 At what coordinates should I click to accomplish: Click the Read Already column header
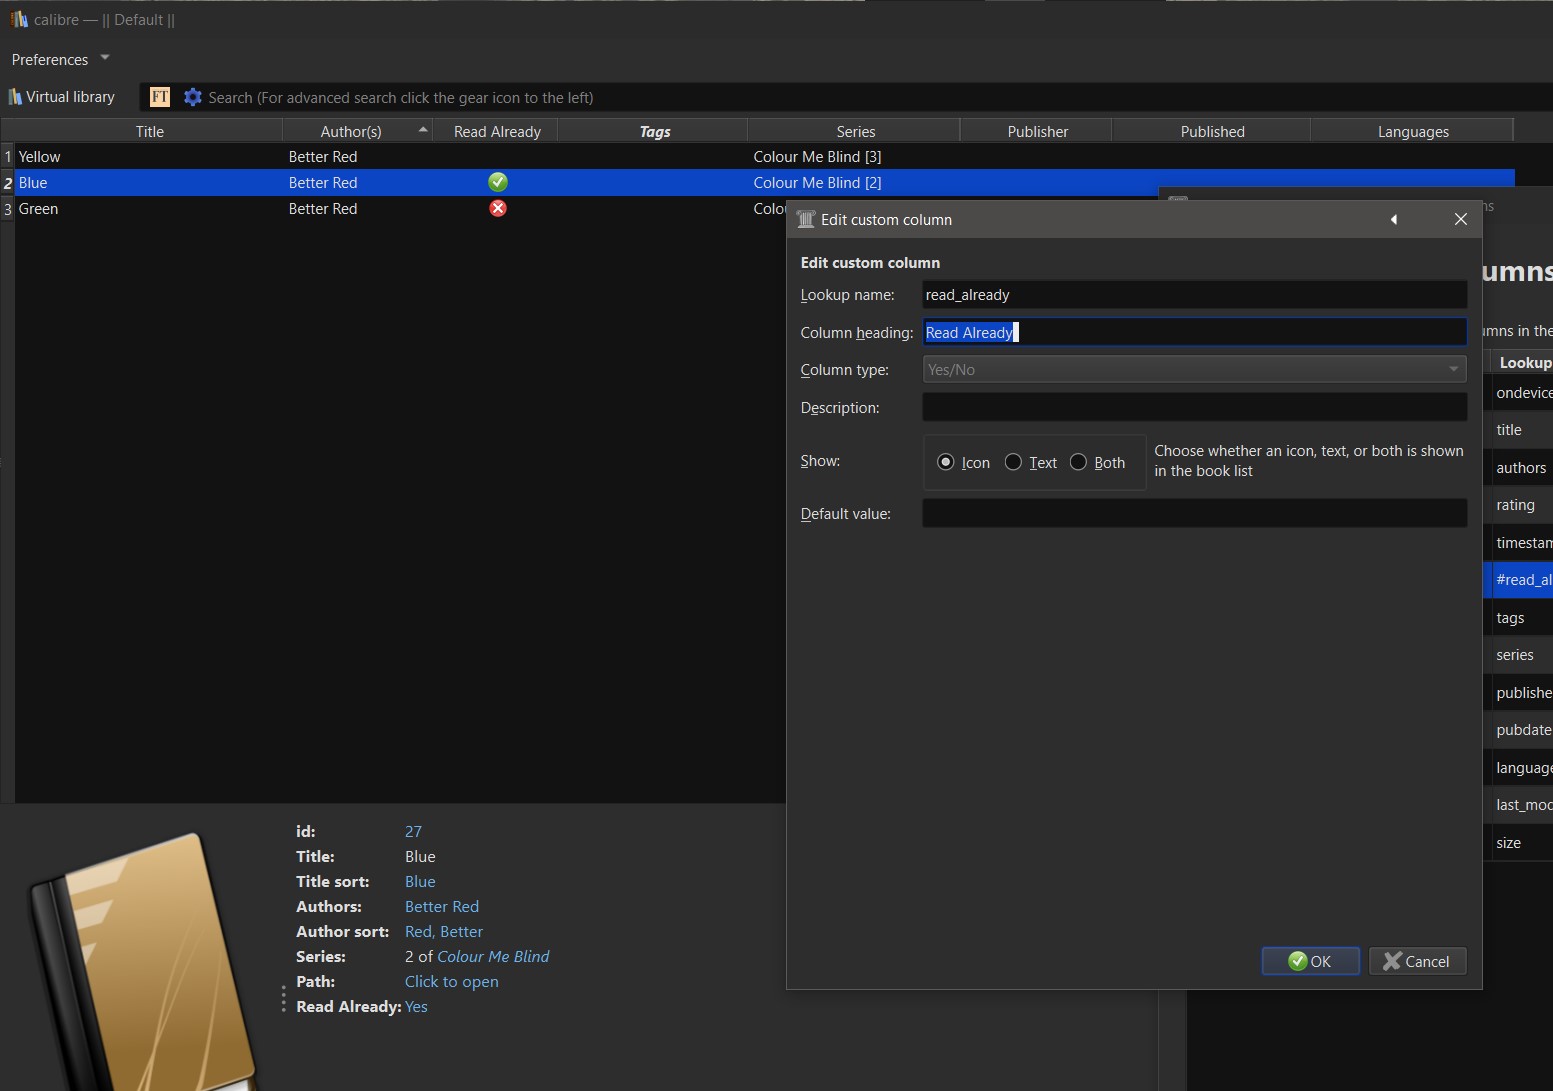tap(496, 132)
